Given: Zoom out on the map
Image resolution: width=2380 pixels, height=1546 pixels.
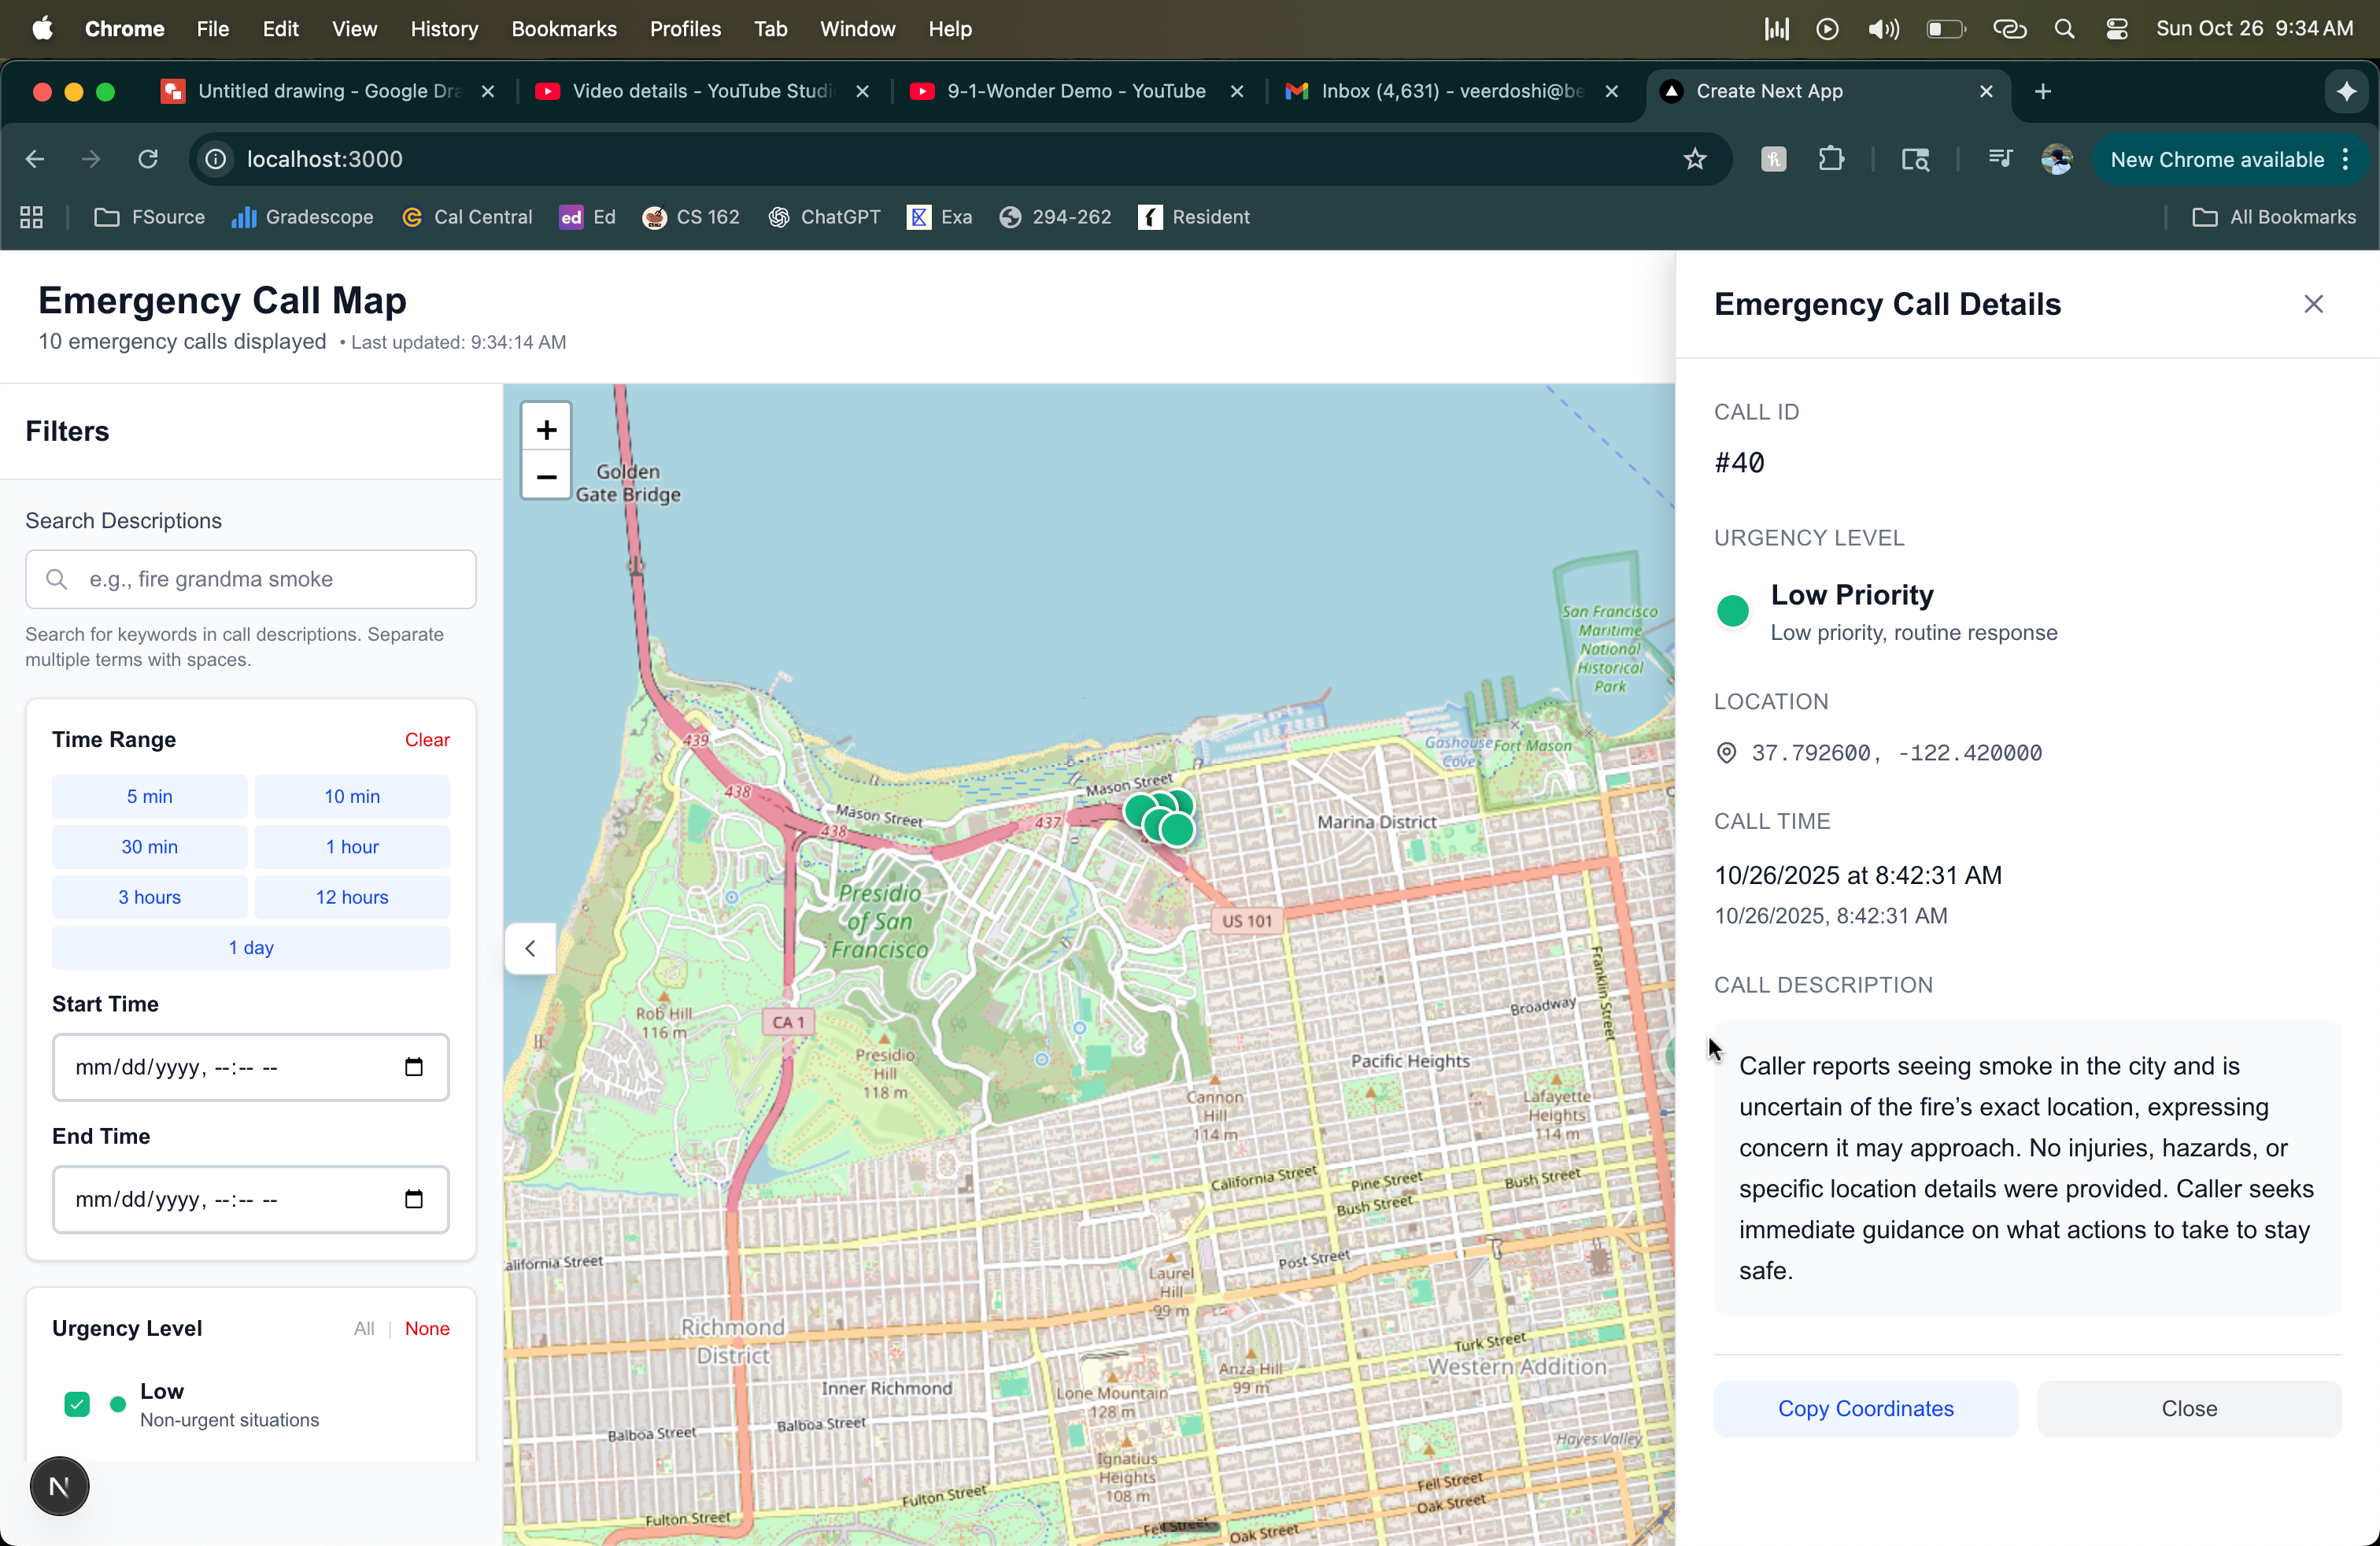Looking at the screenshot, I should tap(546, 476).
